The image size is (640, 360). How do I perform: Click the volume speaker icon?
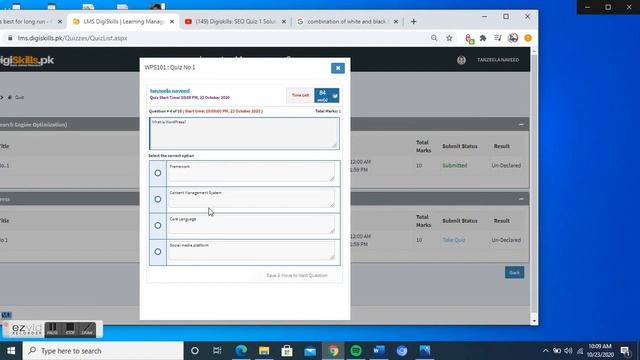[x=568, y=351]
